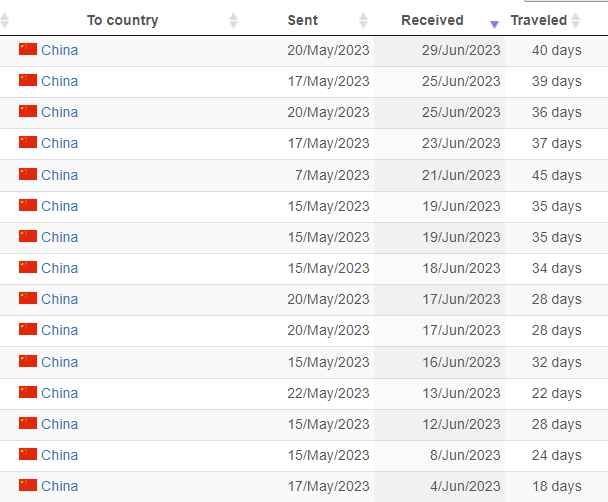Click China flag in 45 days row
The width and height of the screenshot is (608, 502).
[28, 174]
